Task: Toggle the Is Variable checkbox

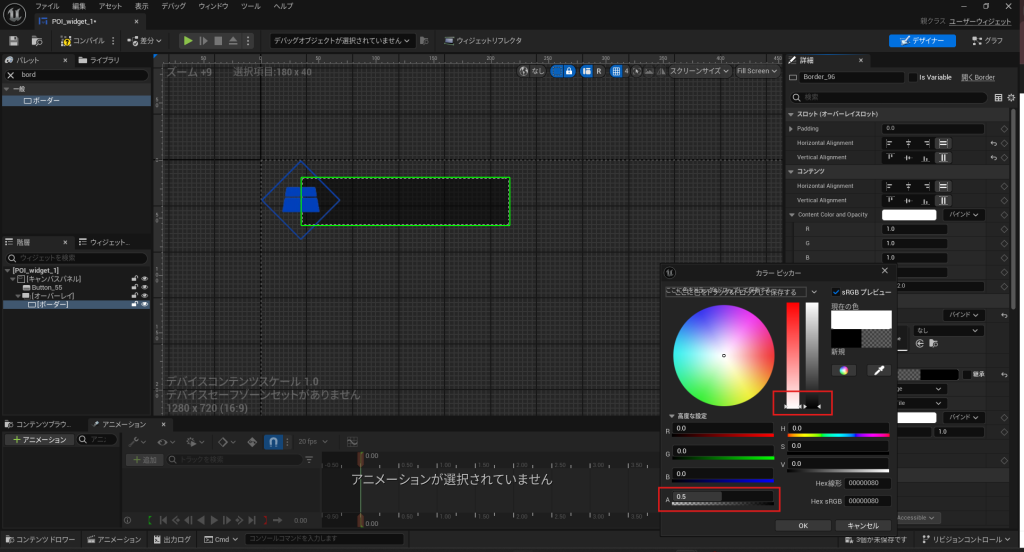Action: pyautogui.click(x=911, y=77)
